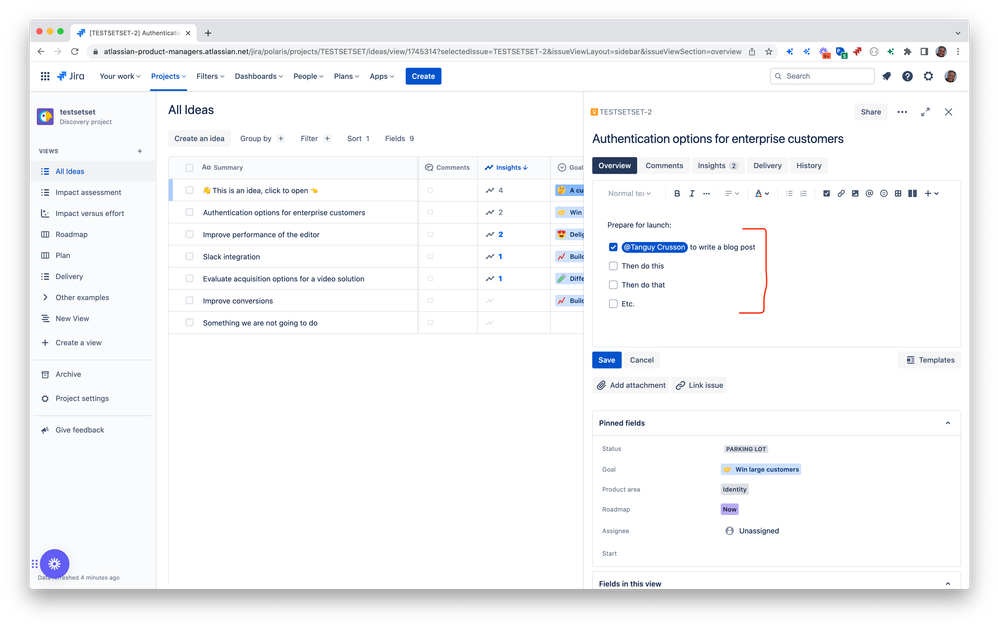Select the 'Something we are not going to do' checkbox
This screenshot has height=628, width=999.
(x=189, y=323)
